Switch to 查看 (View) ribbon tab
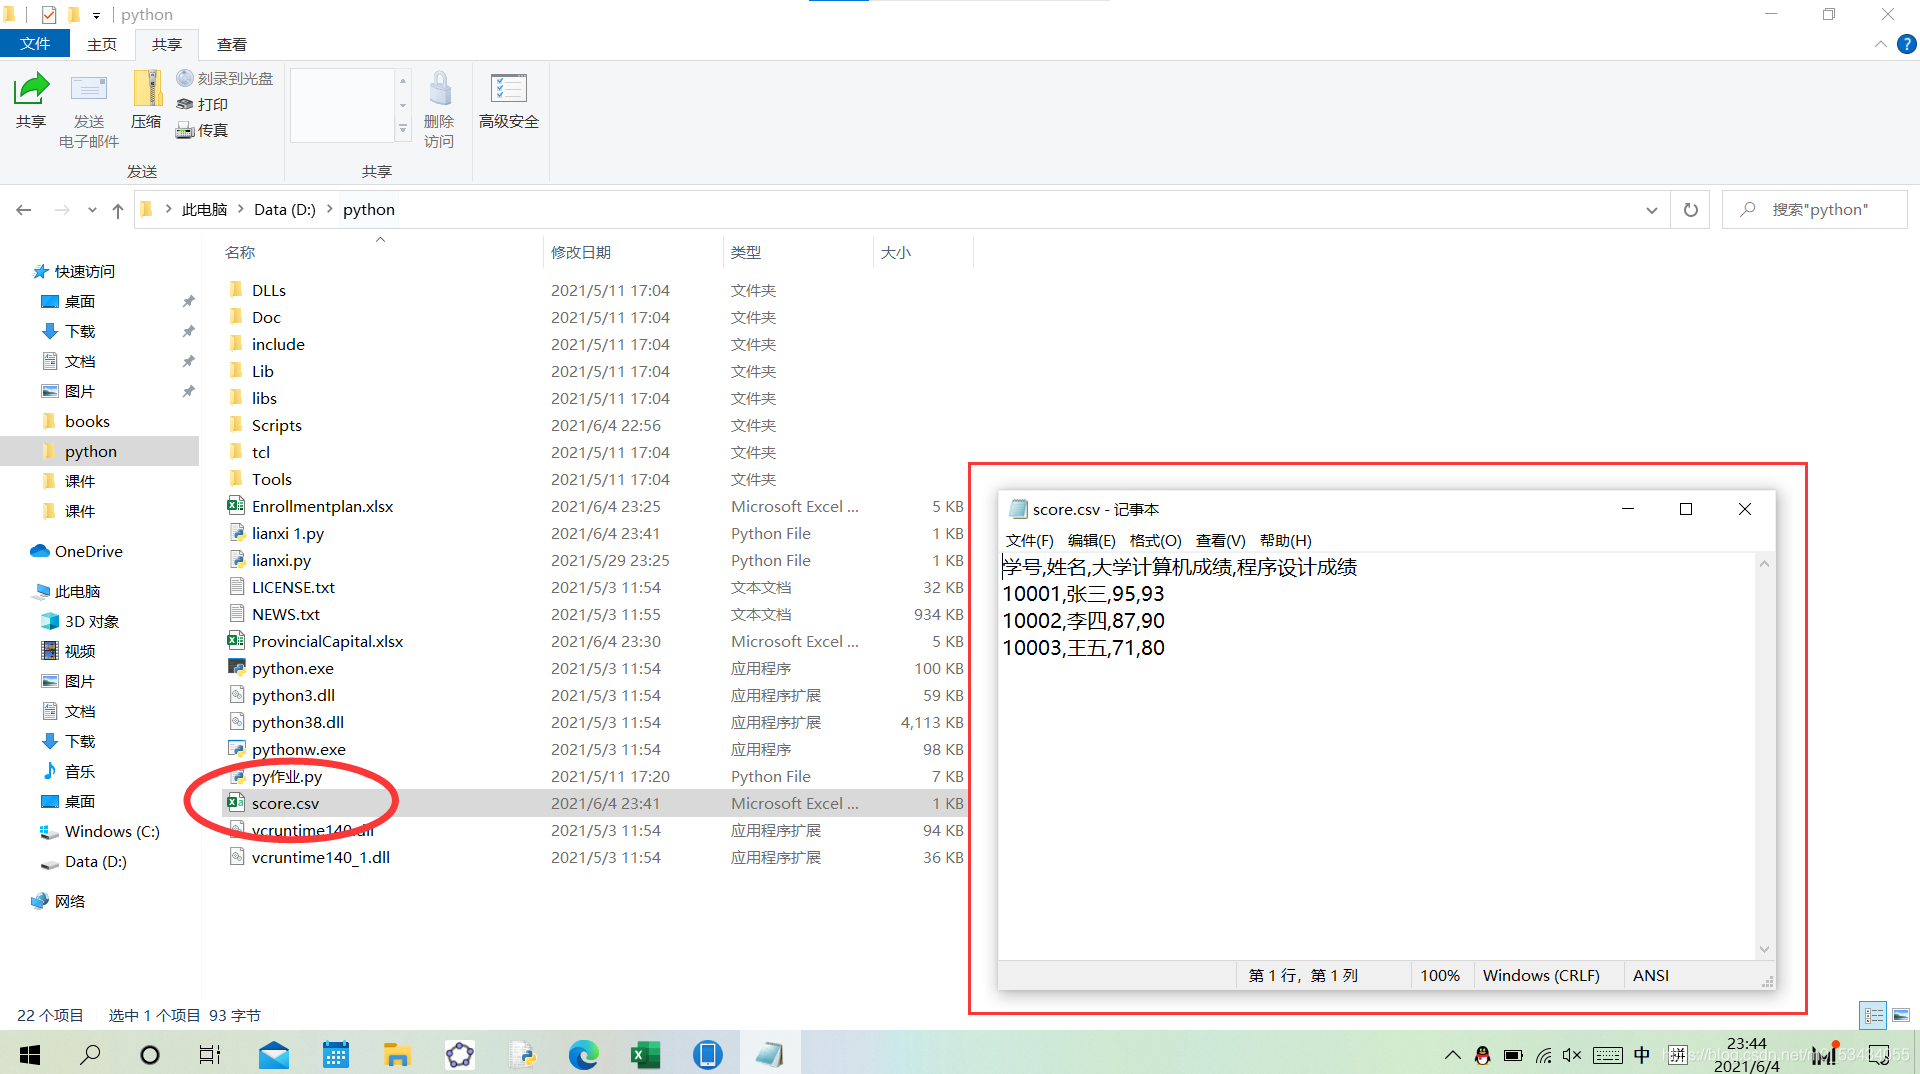This screenshot has width=1920, height=1074. coord(232,44)
